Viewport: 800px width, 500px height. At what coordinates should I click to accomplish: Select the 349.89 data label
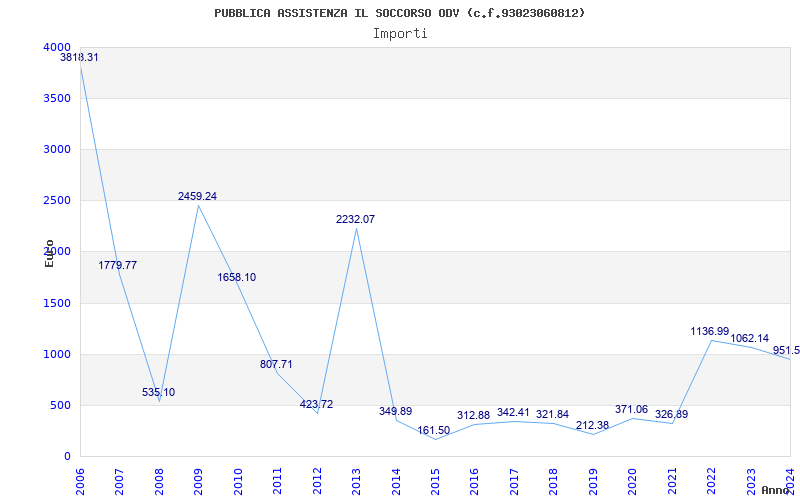[x=395, y=411]
